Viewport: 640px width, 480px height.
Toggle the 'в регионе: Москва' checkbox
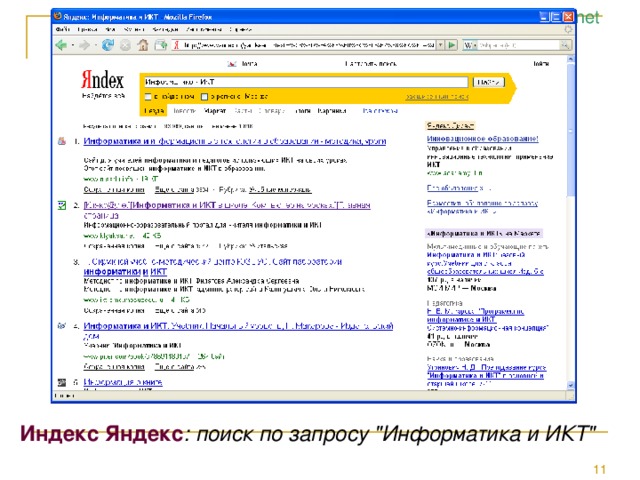[x=204, y=97]
